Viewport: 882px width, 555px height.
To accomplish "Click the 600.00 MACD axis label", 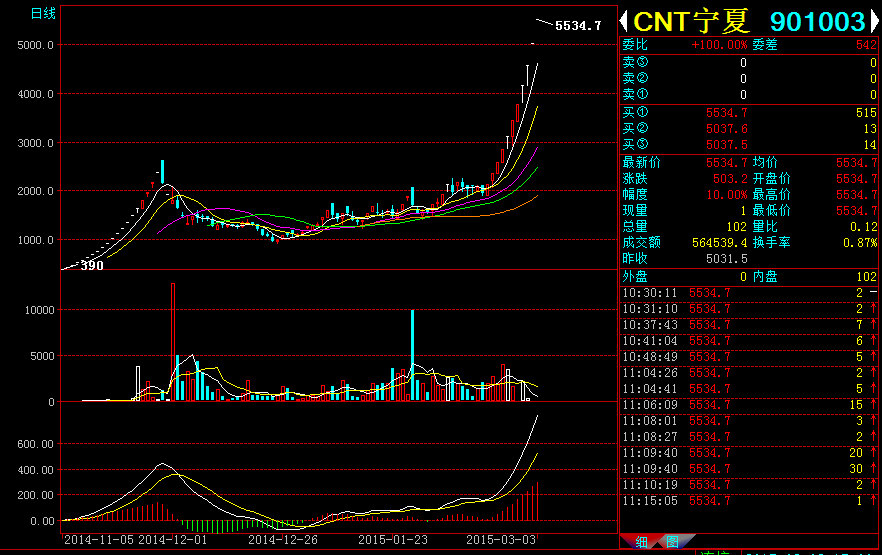I will tap(35, 444).
